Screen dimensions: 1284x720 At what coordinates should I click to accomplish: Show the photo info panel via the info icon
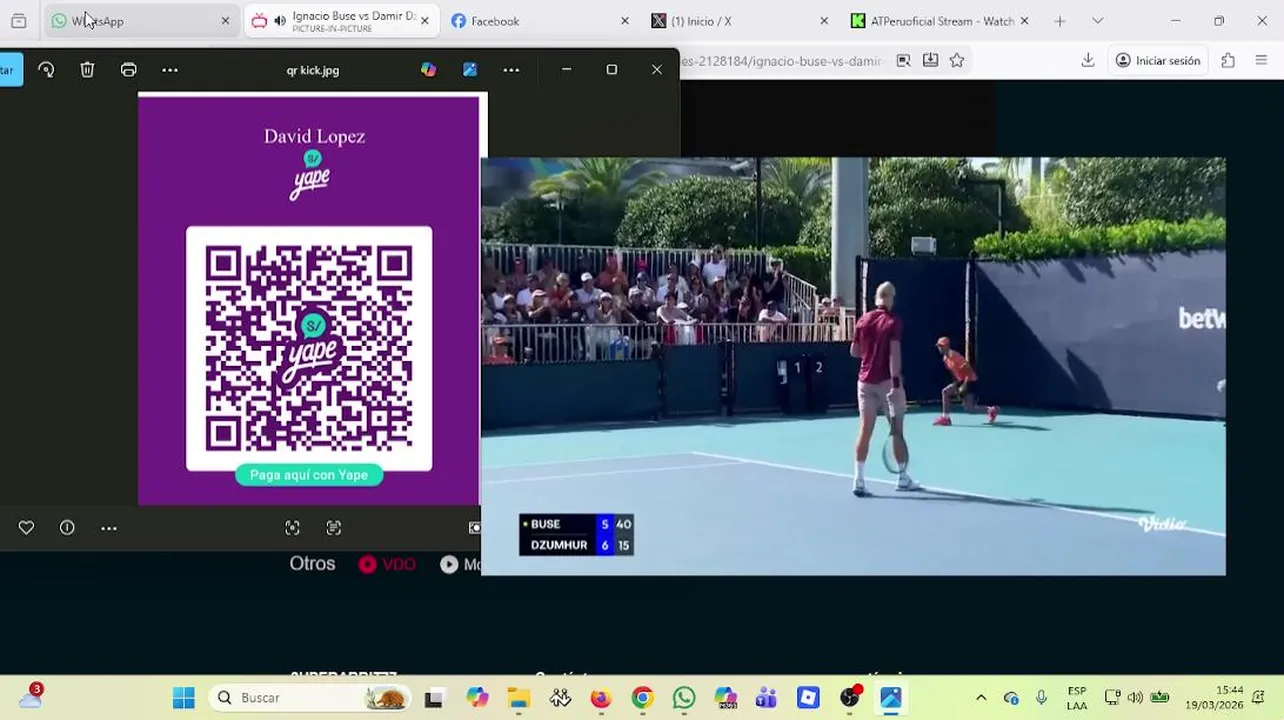pos(67,528)
